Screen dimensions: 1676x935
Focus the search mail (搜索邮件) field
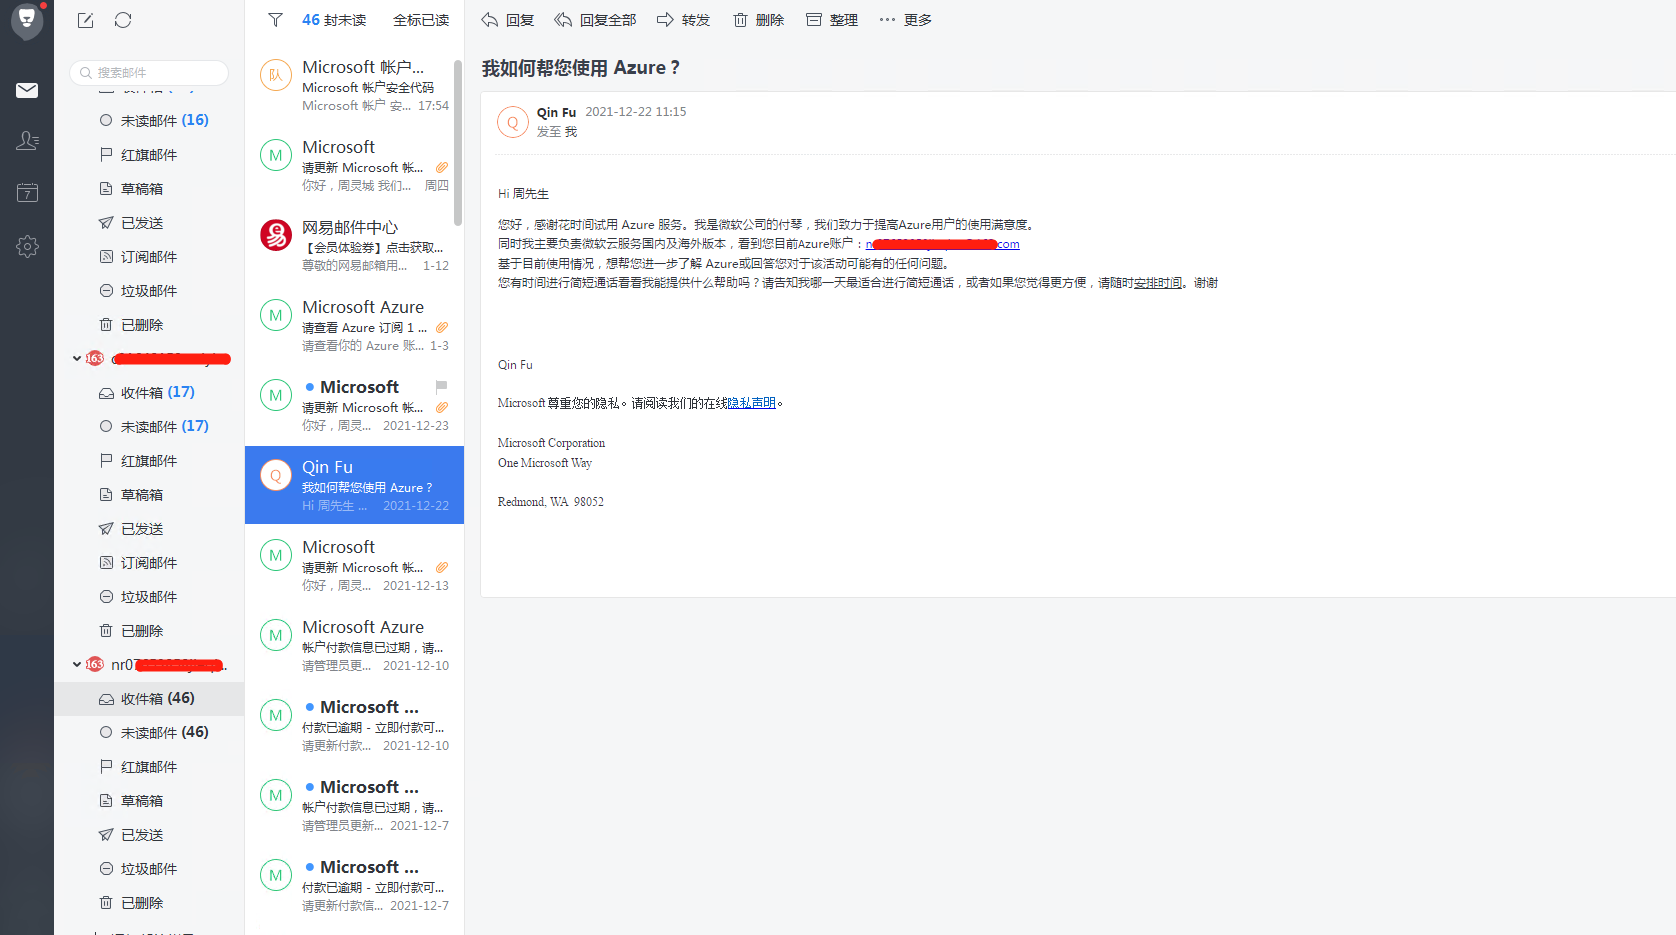tap(149, 72)
